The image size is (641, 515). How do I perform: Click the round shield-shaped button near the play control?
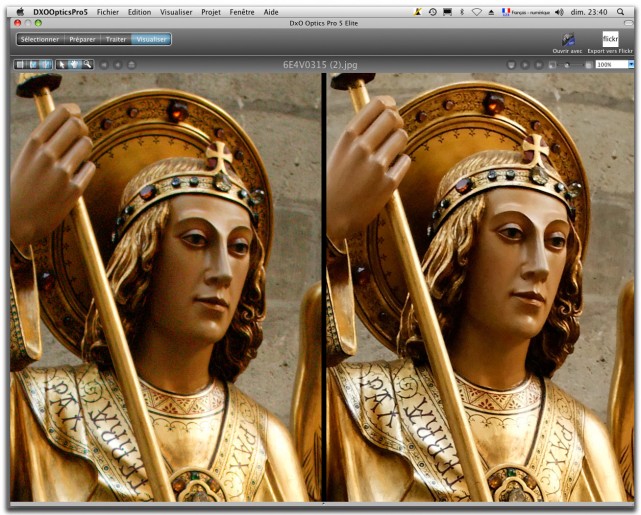pyautogui.click(x=511, y=65)
